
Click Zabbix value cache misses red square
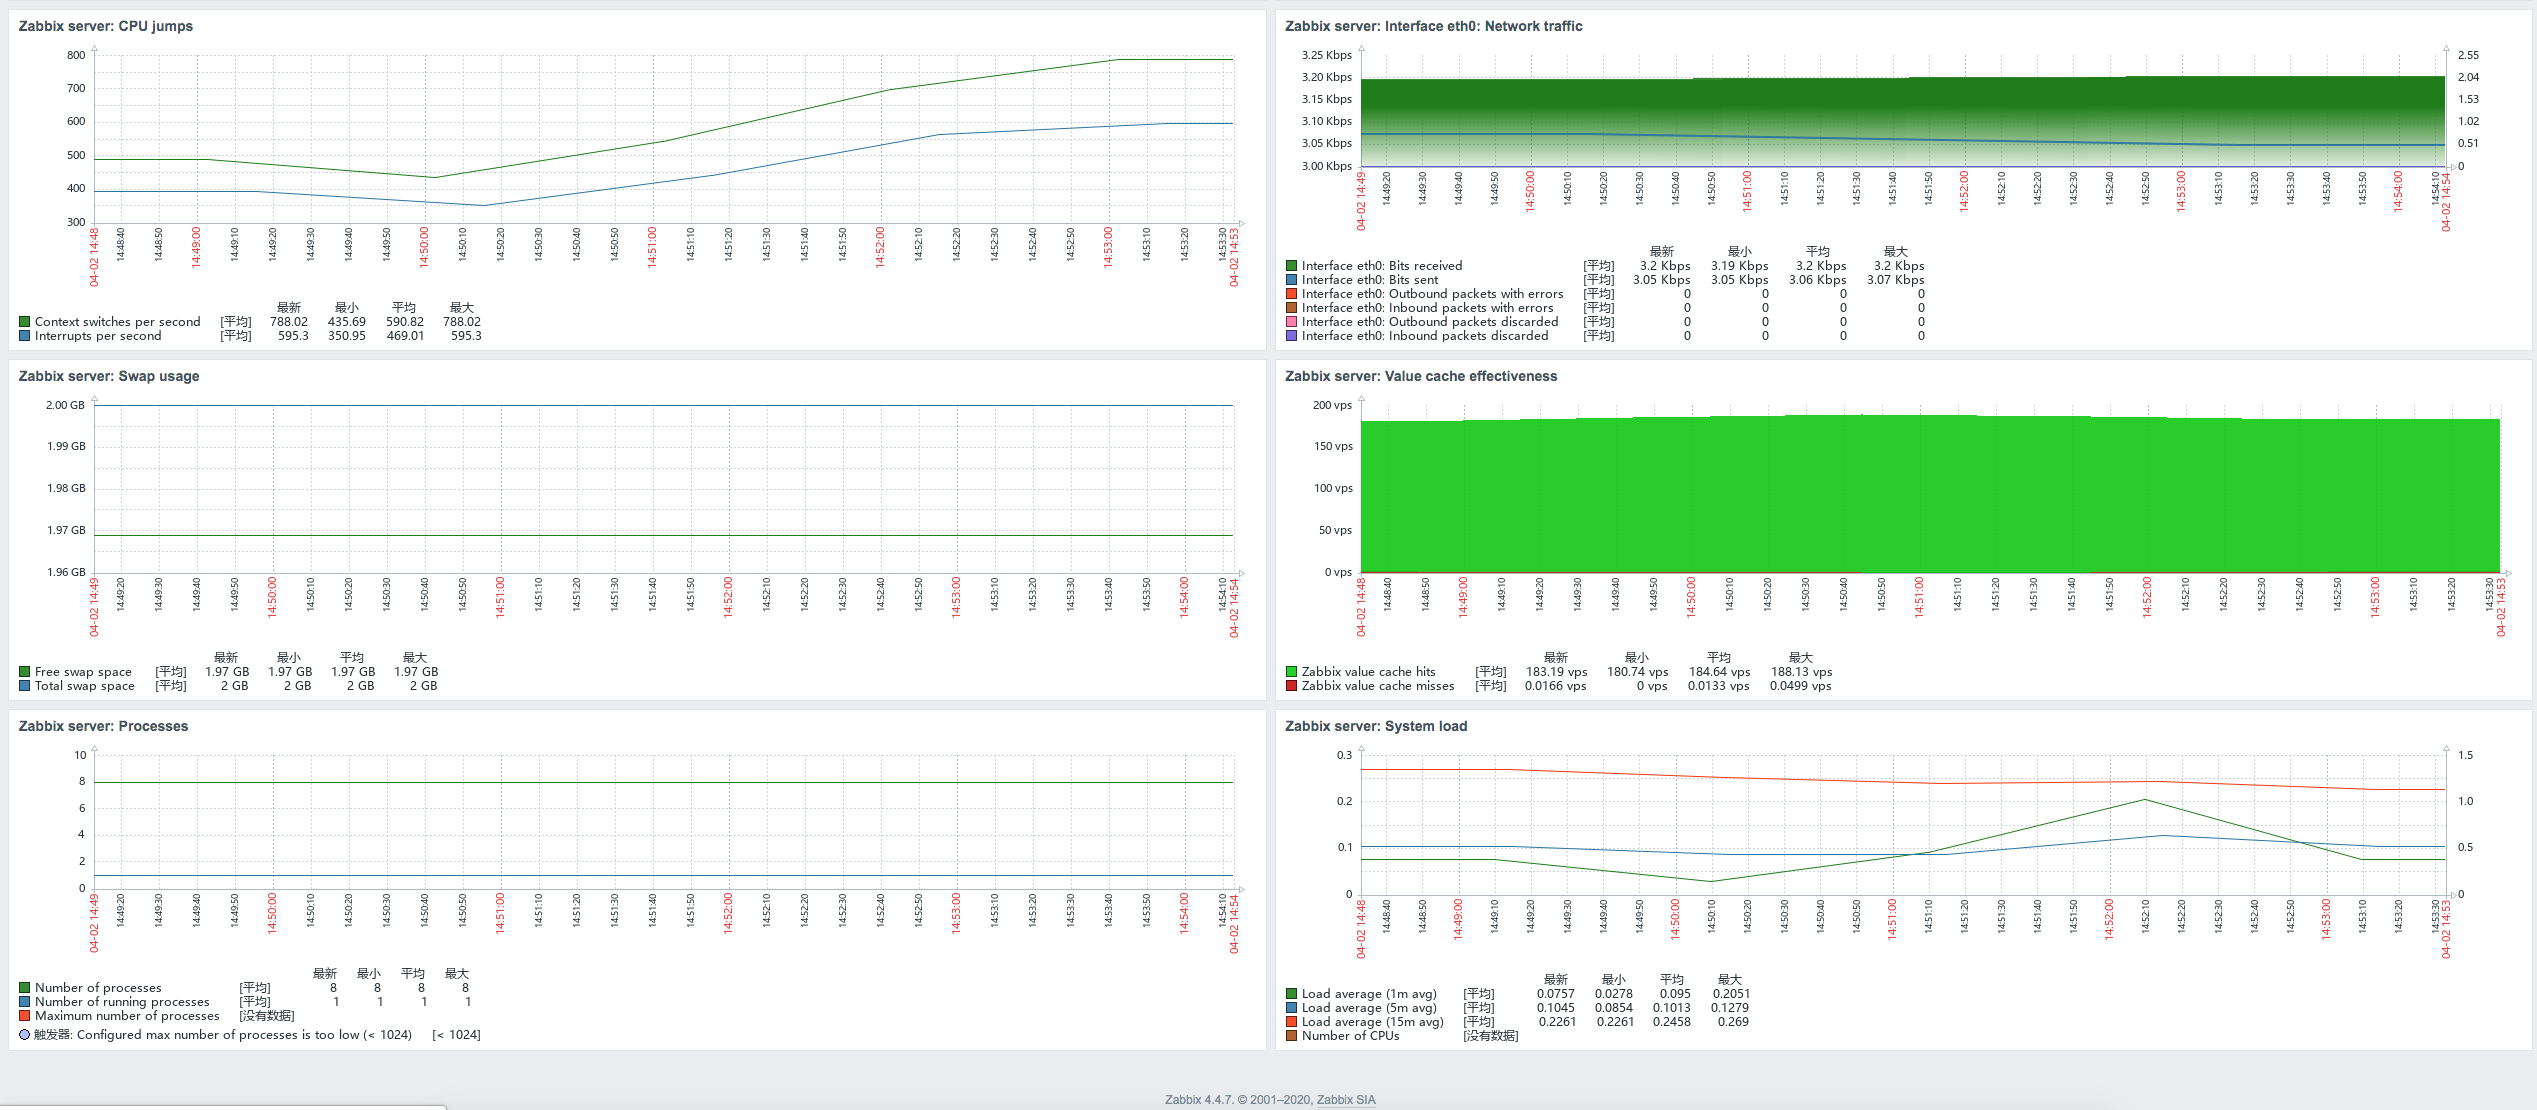tap(1291, 686)
